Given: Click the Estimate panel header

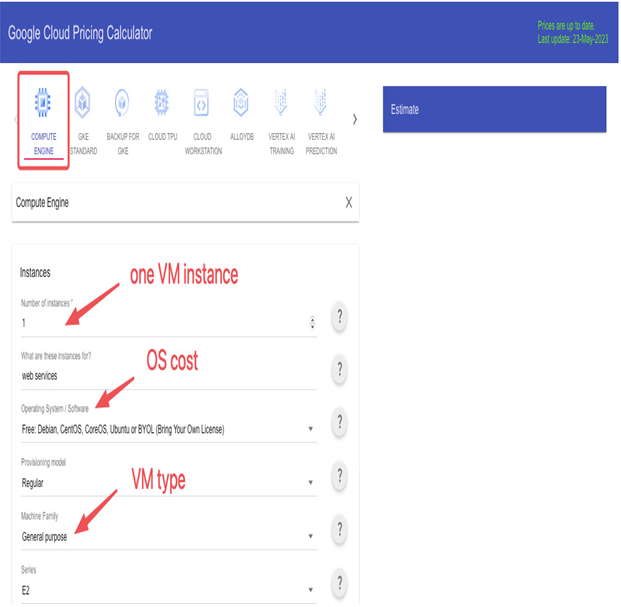Looking at the screenshot, I should click(x=494, y=109).
